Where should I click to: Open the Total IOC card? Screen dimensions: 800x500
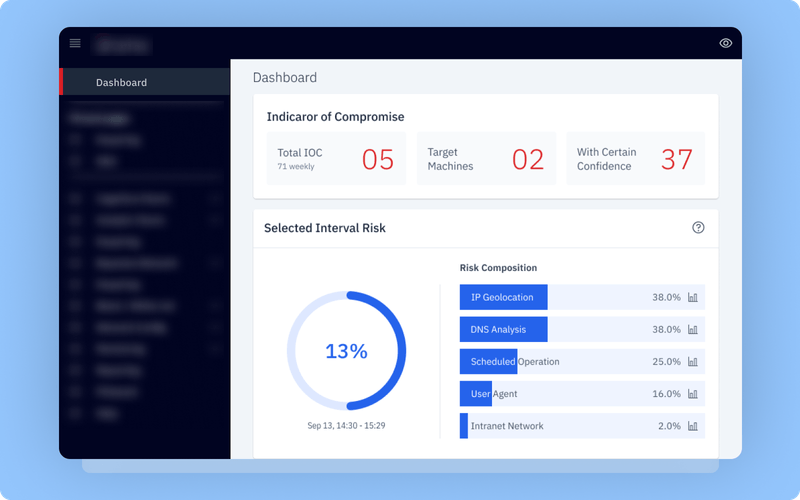coord(336,159)
